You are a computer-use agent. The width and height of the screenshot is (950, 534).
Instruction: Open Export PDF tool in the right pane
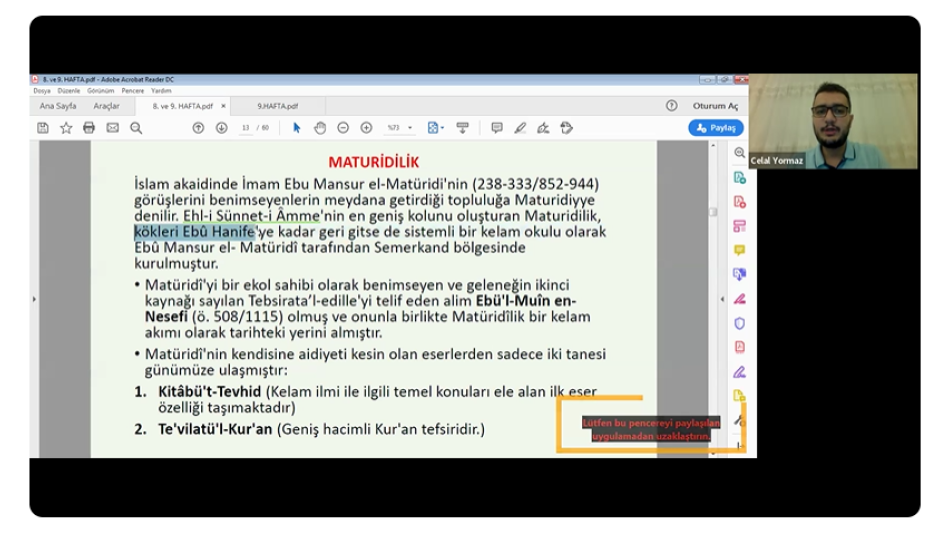click(x=739, y=178)
